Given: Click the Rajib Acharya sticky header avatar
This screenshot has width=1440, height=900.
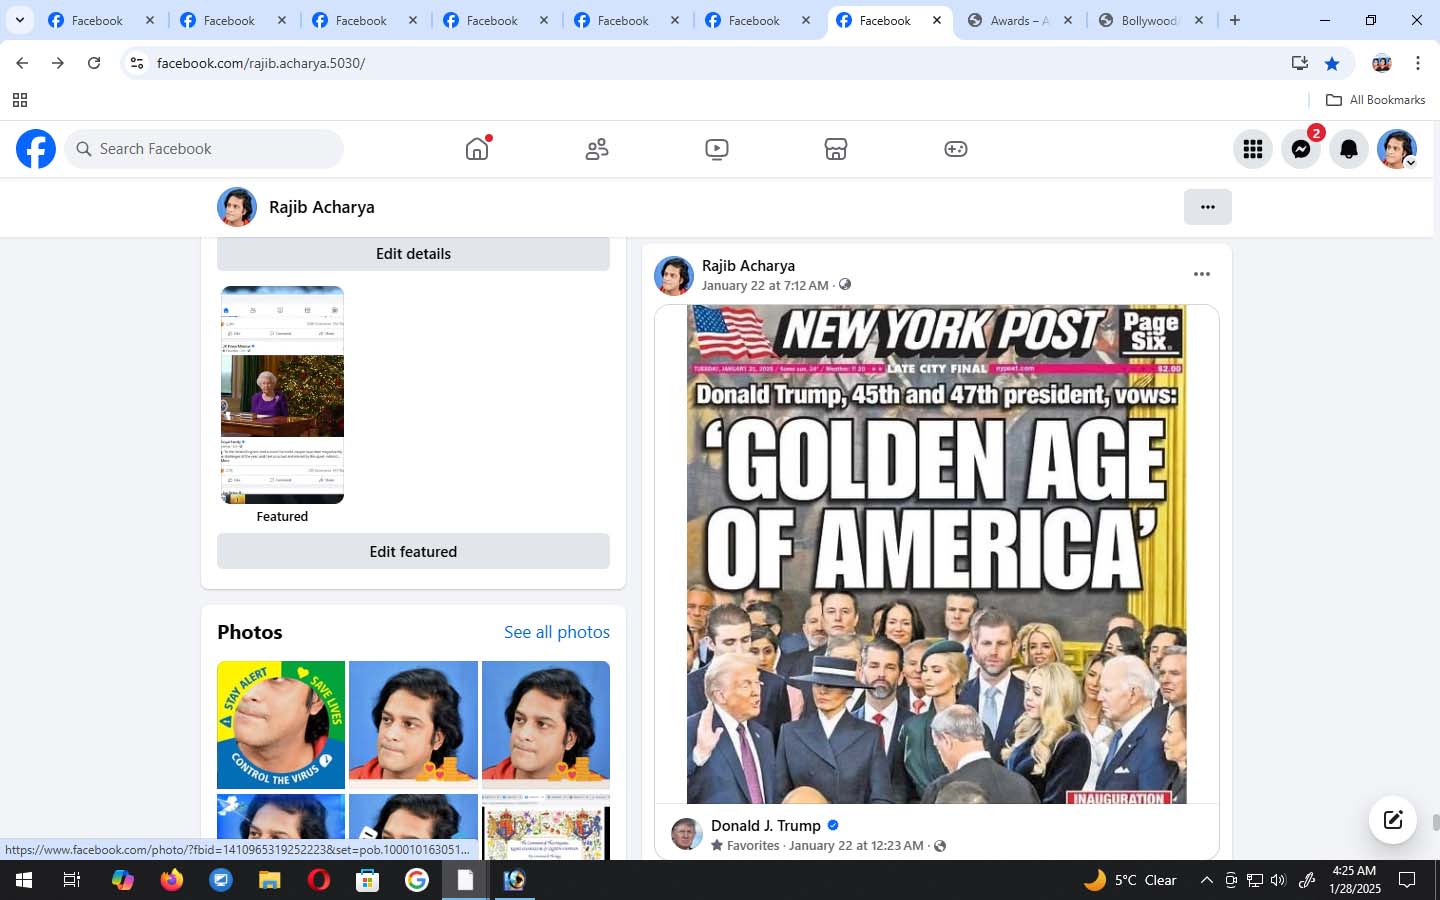Looking at the screenshot, I should coord(237,207).
